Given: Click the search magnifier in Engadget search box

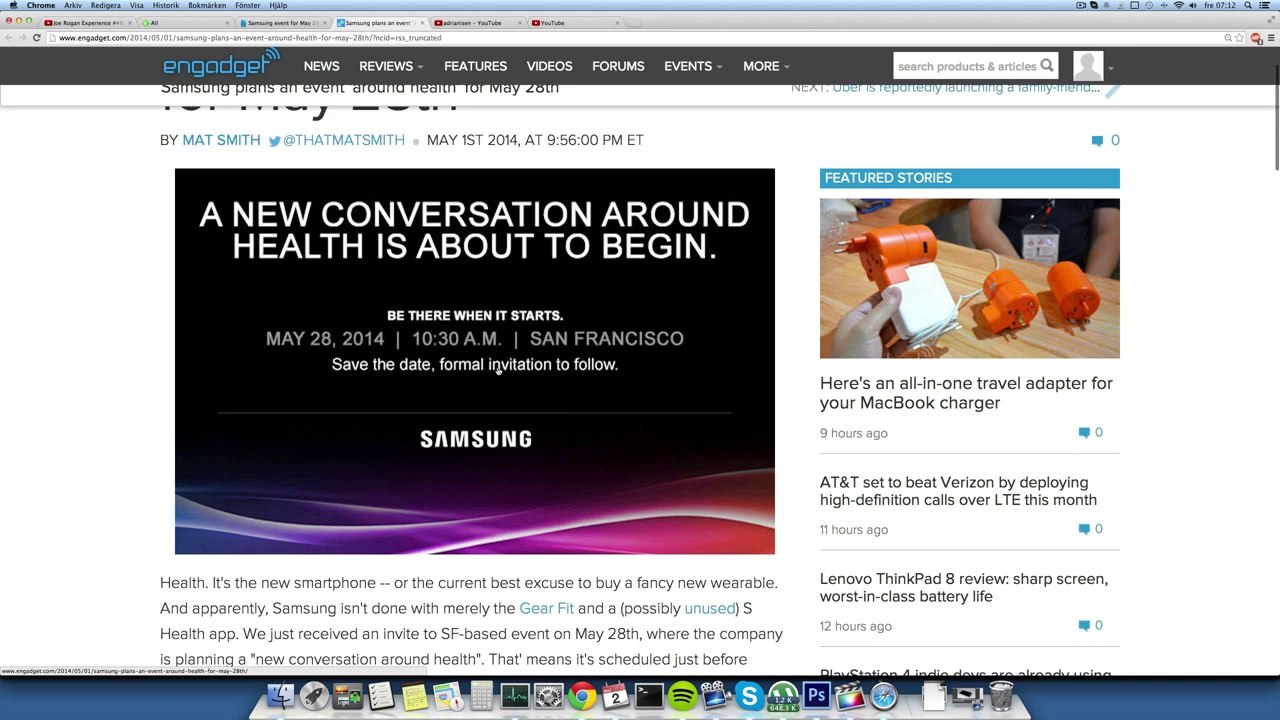Looking at the screenshot, I should 1047,66.
